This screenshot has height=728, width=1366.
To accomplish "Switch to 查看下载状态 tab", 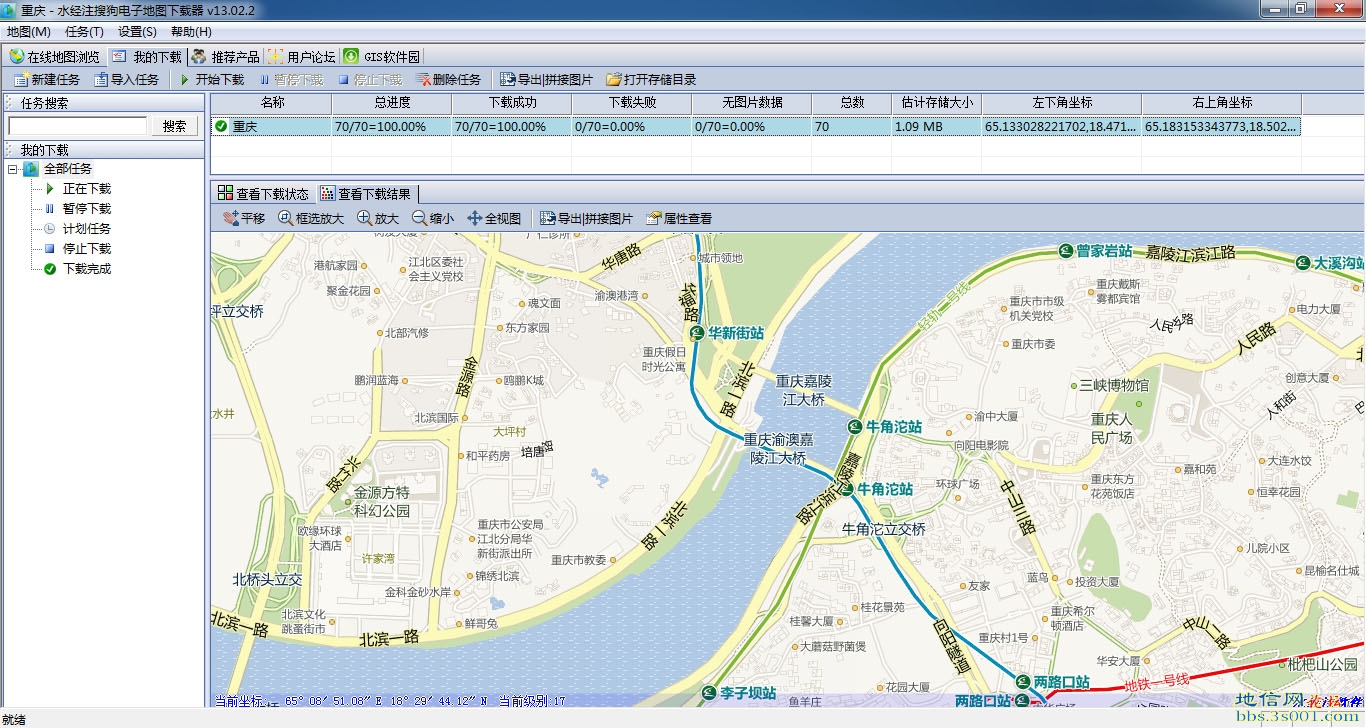I will click(264, 194).
